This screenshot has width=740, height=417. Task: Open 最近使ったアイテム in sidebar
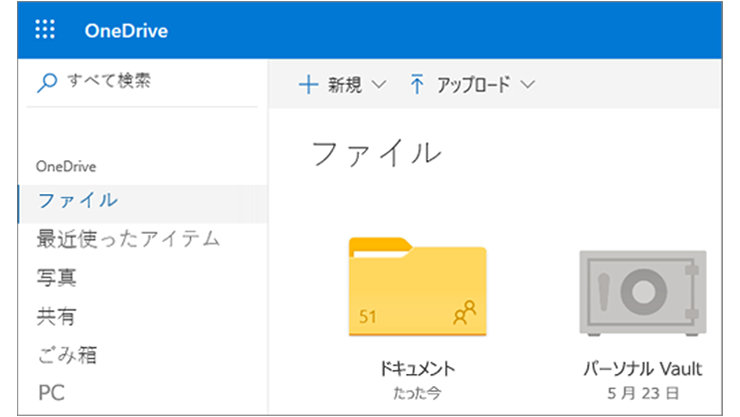click(x=128, y=239)
